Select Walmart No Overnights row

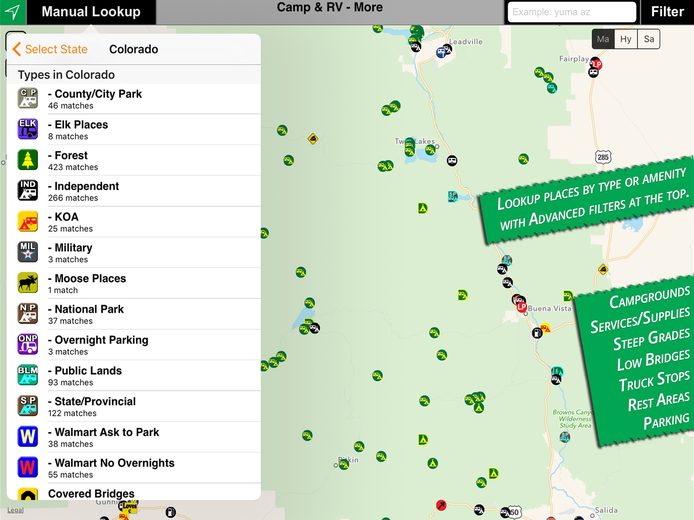point(134,468)
